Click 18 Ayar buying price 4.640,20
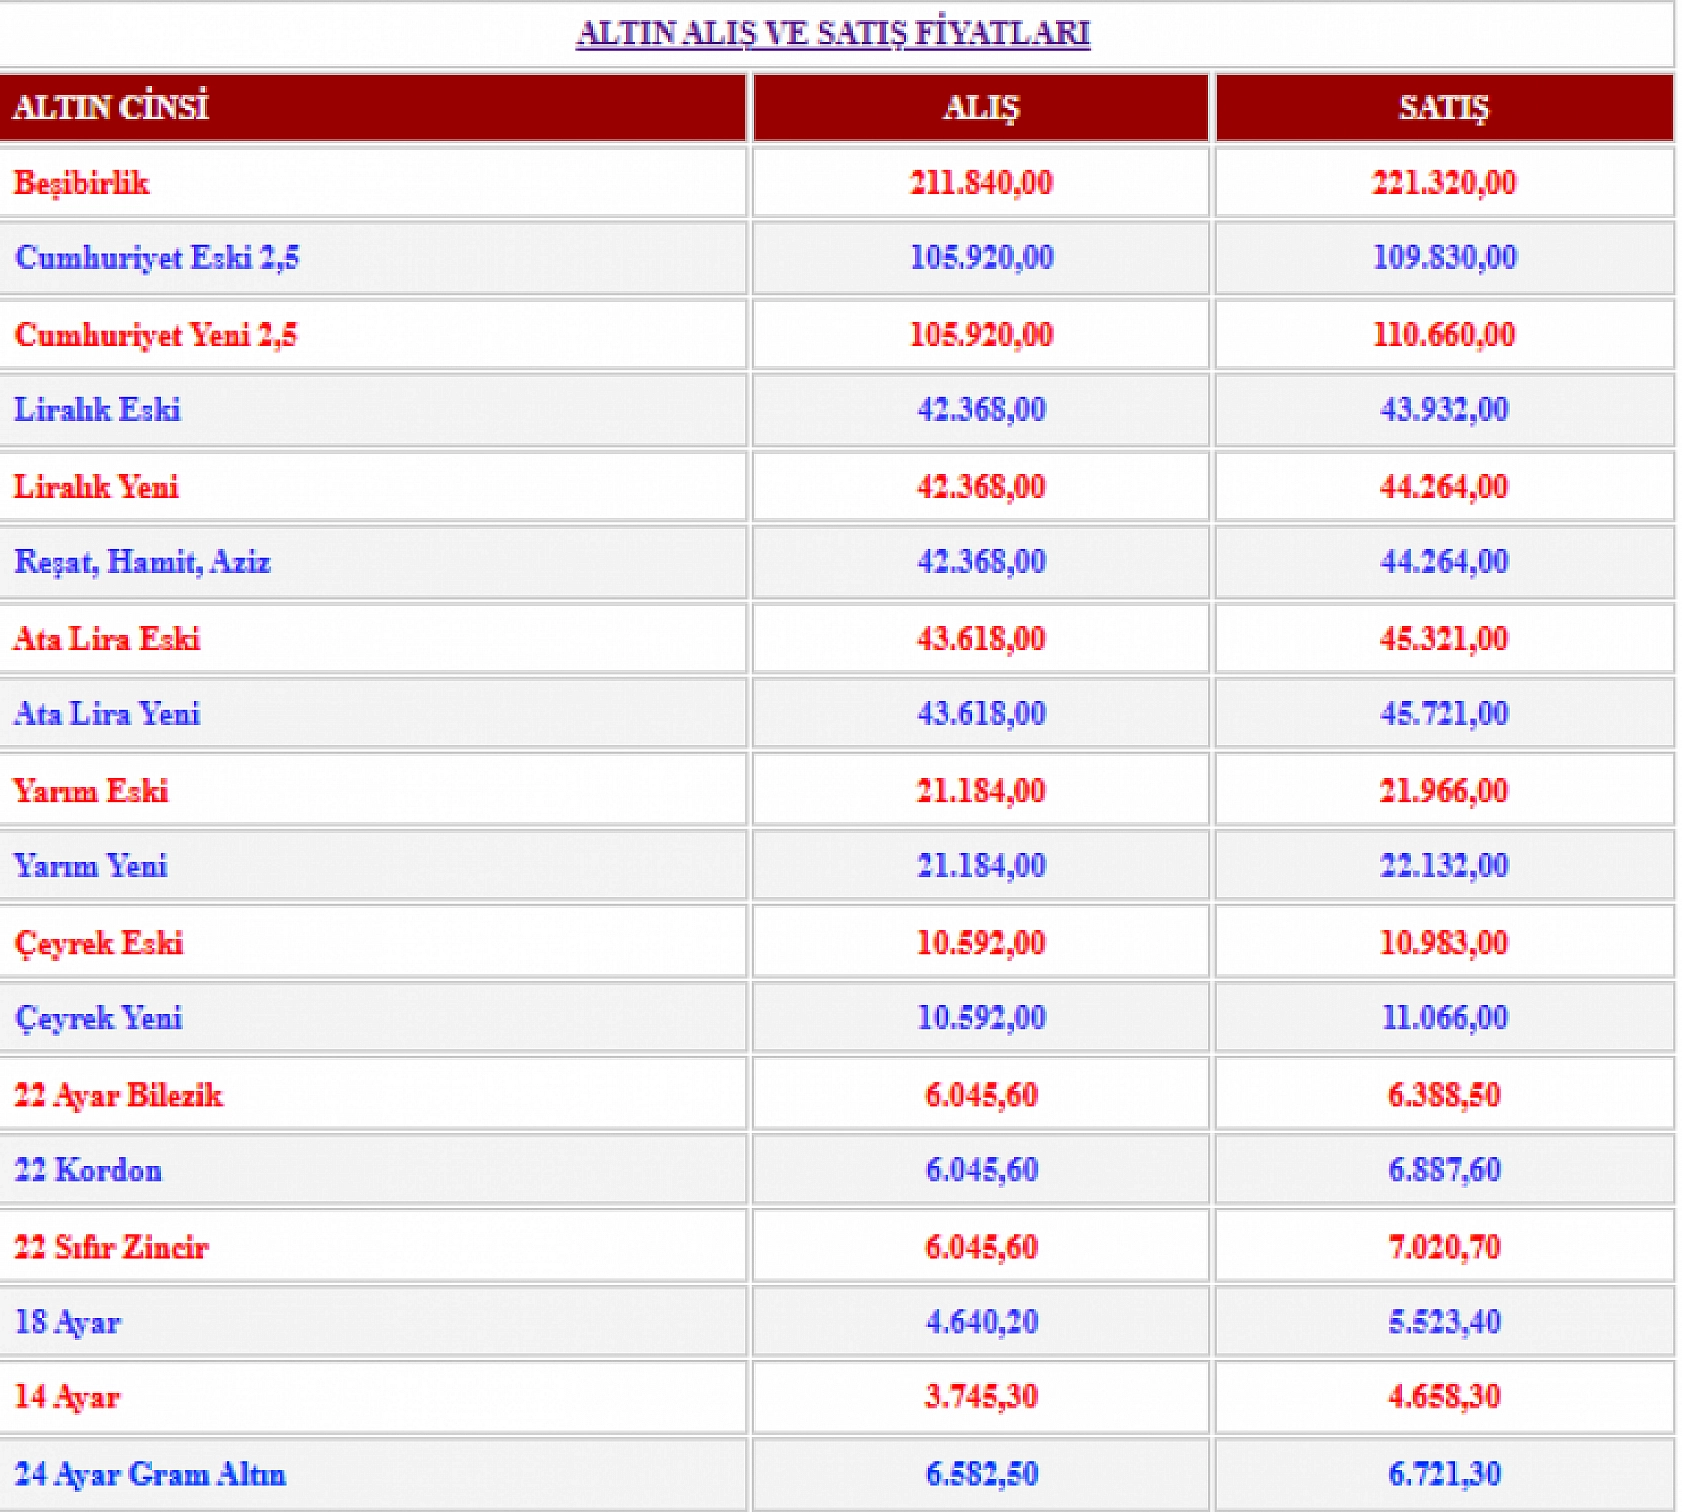 coord(980,1322)
